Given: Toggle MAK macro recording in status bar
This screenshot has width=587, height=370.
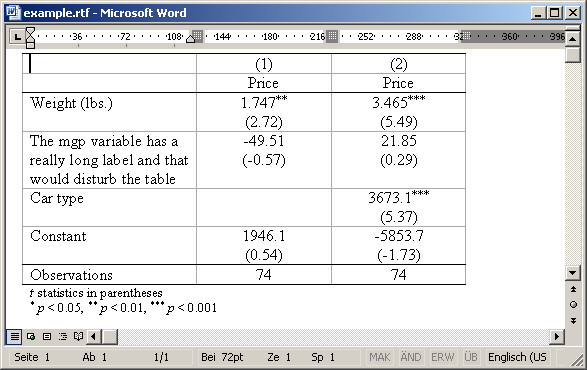Looking at the screenshot, I should click(380, 357).
